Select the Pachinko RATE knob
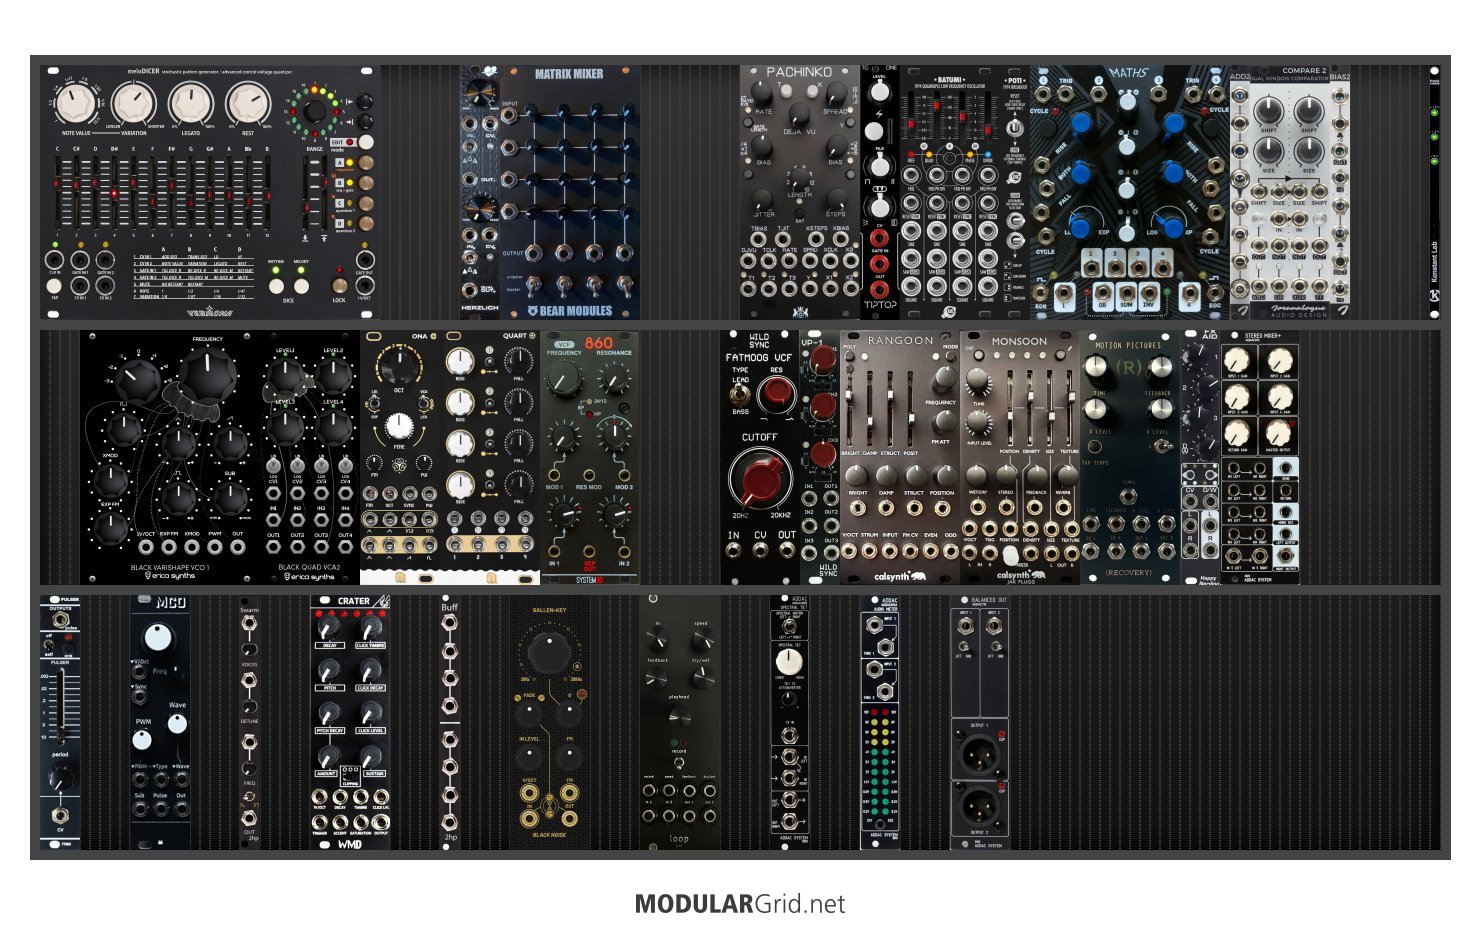 click(761, 92)
